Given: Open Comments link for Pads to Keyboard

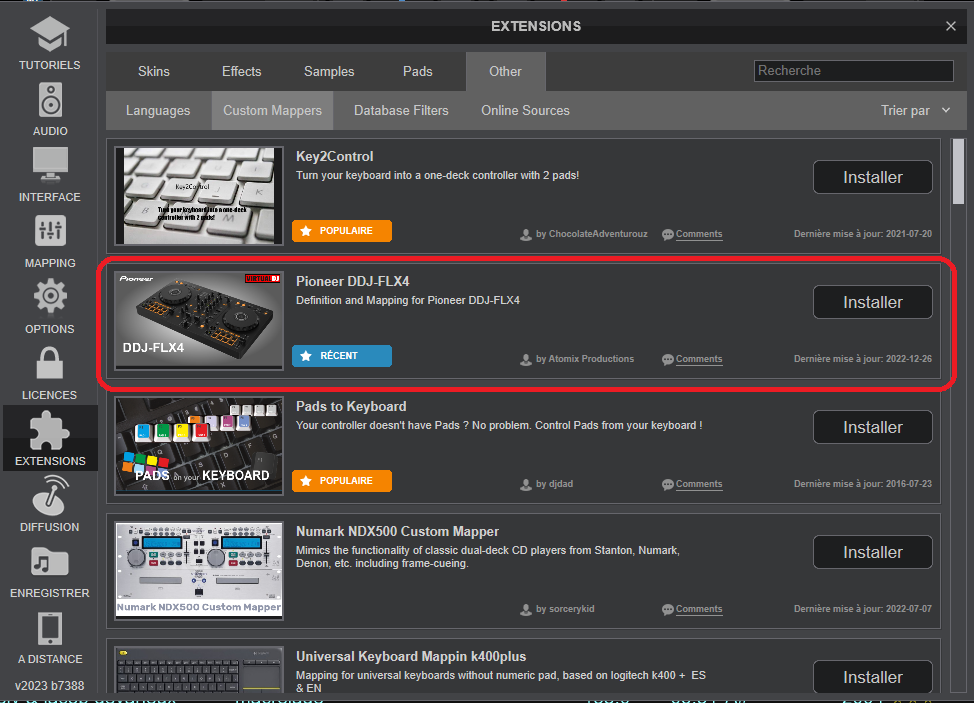Looking at the screenshot, I should (x=699, y=484).
